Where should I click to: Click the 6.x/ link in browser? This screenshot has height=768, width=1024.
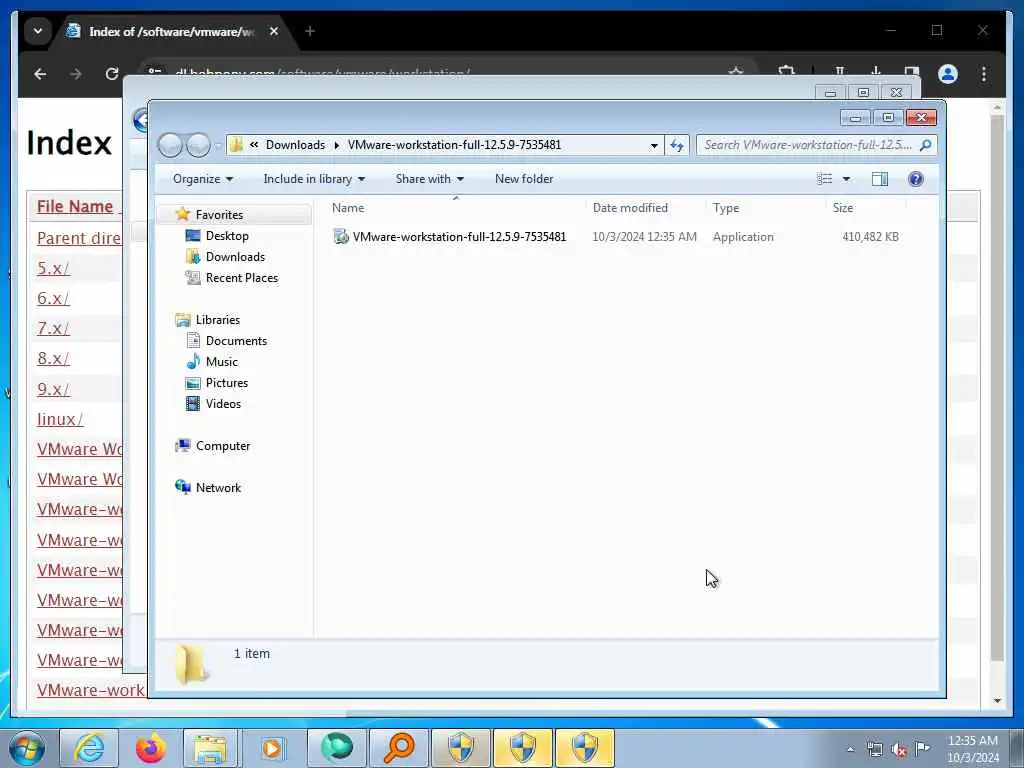pyautogui.click(x=53, y=298)
